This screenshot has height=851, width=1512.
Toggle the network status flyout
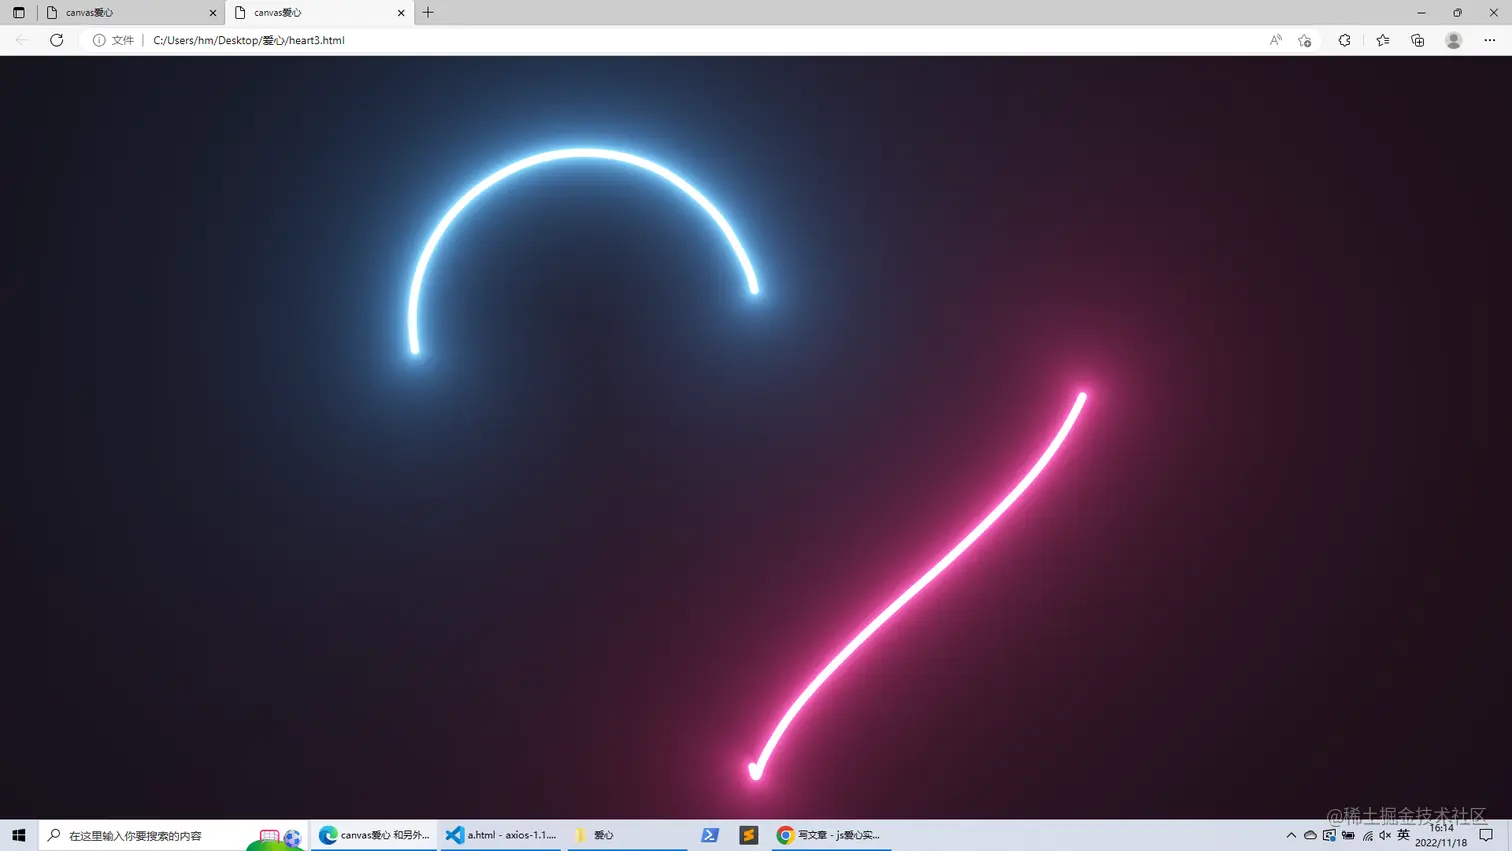[1366, 835]
